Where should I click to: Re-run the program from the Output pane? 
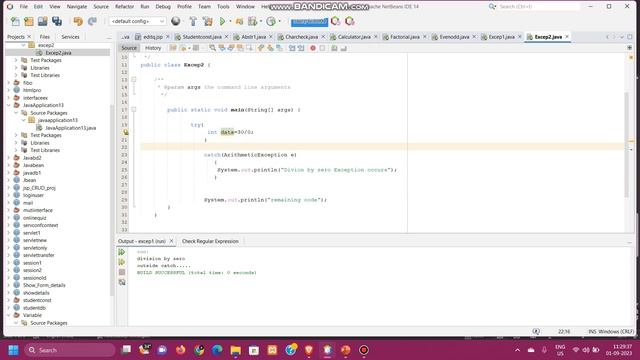[x=122, y=252]
